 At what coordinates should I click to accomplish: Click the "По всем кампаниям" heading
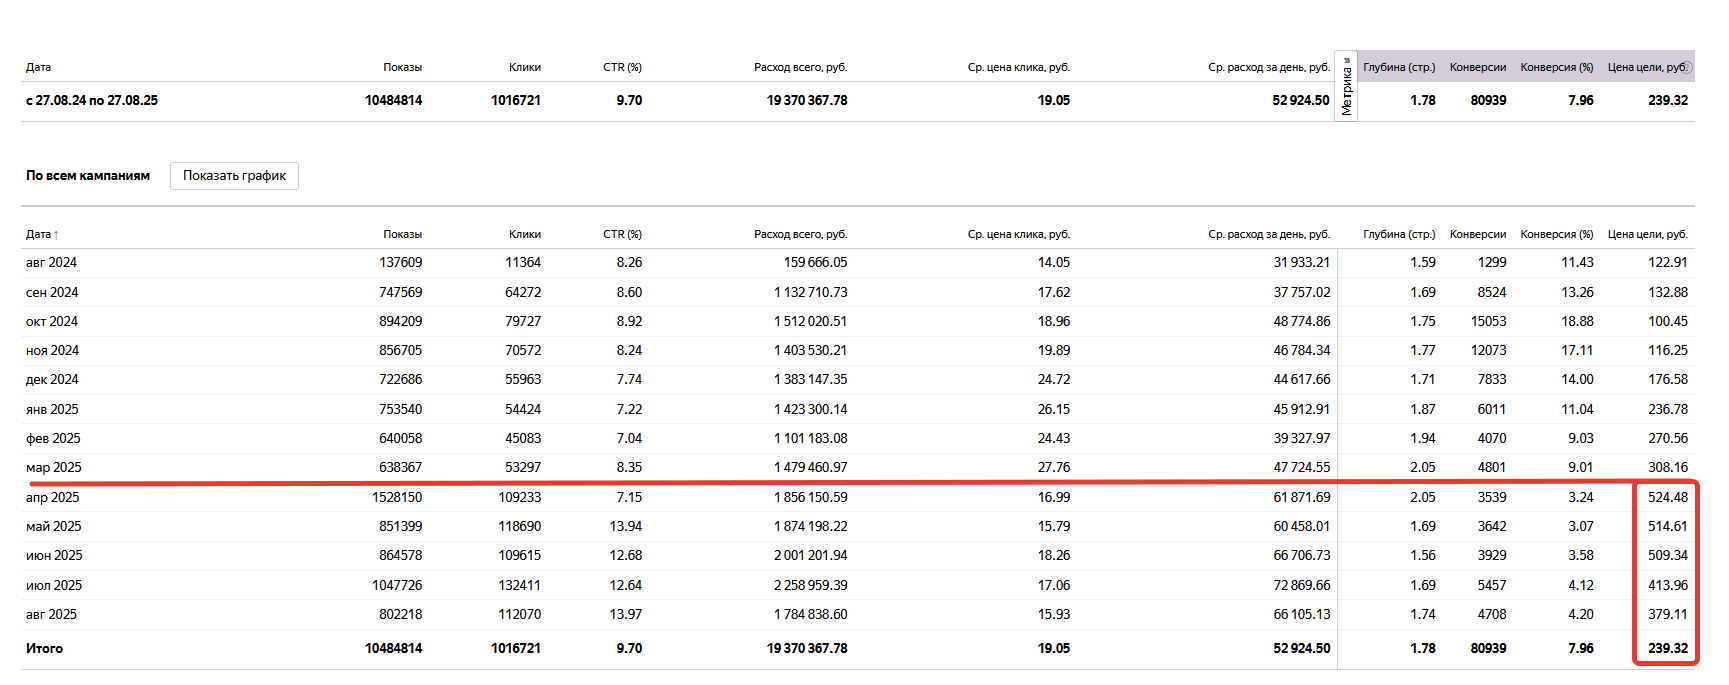[x=88, y=175]
